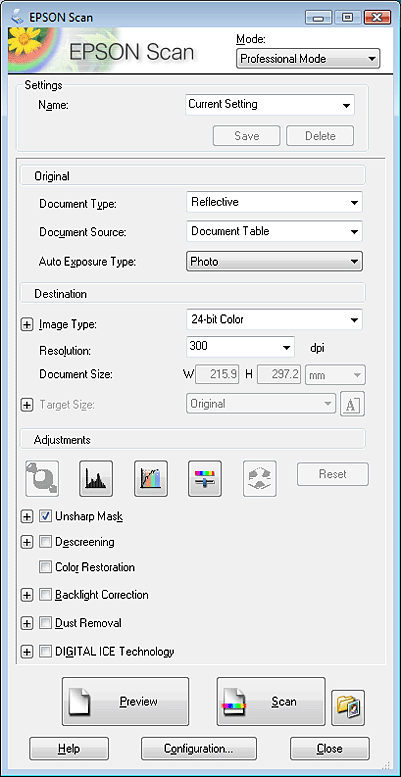Turn on Color Restoration checkbox
Viewport: 401px width, 777px height.
click(x=45, y=567)
